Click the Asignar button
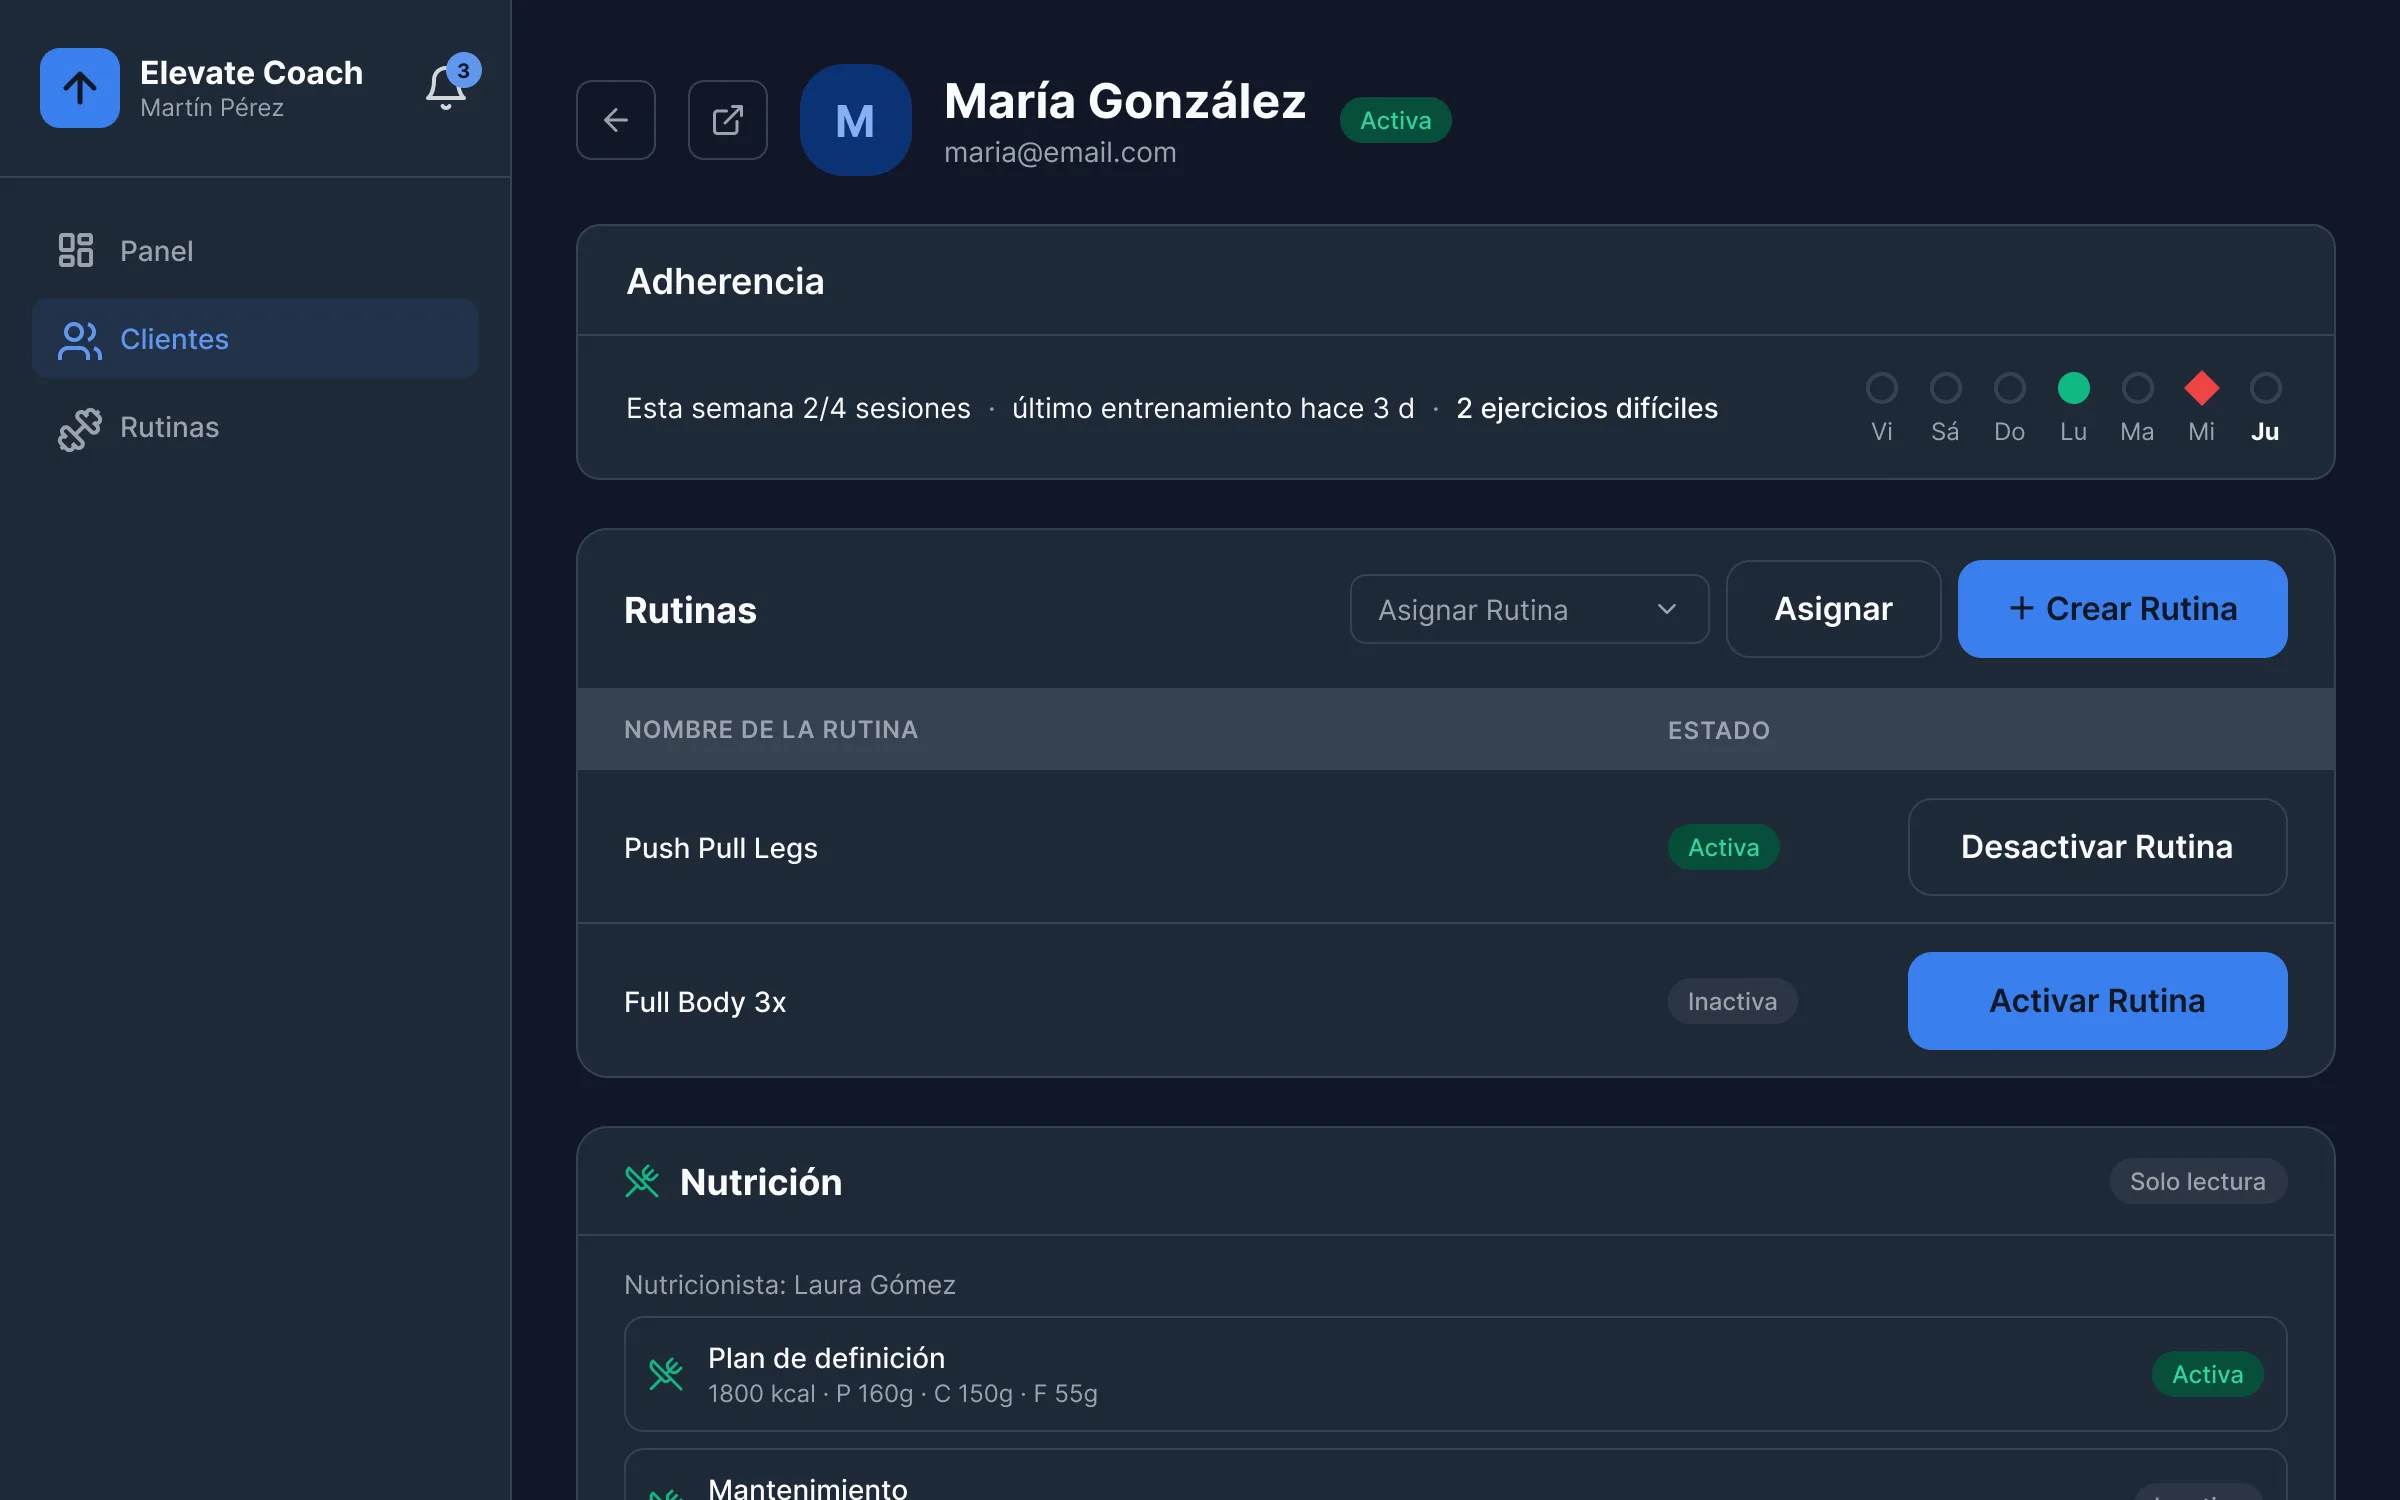This screenshot has height=1500, width=2400. (1833, 609)
